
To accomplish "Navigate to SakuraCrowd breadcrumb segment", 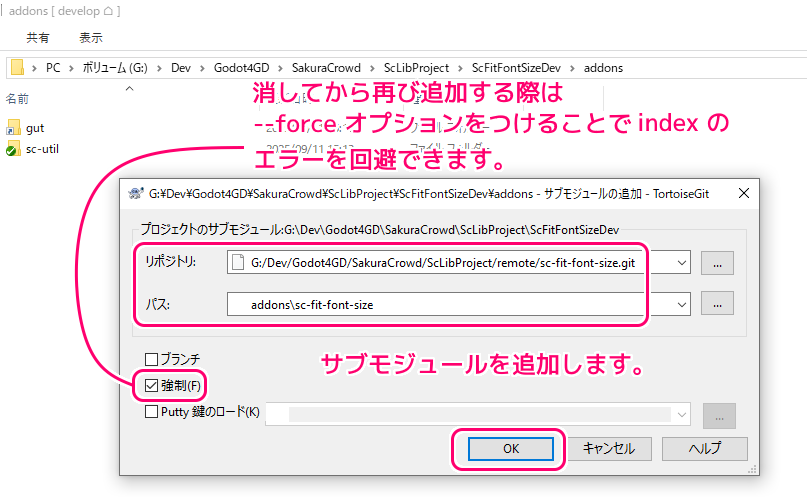I will click(326, 68).
